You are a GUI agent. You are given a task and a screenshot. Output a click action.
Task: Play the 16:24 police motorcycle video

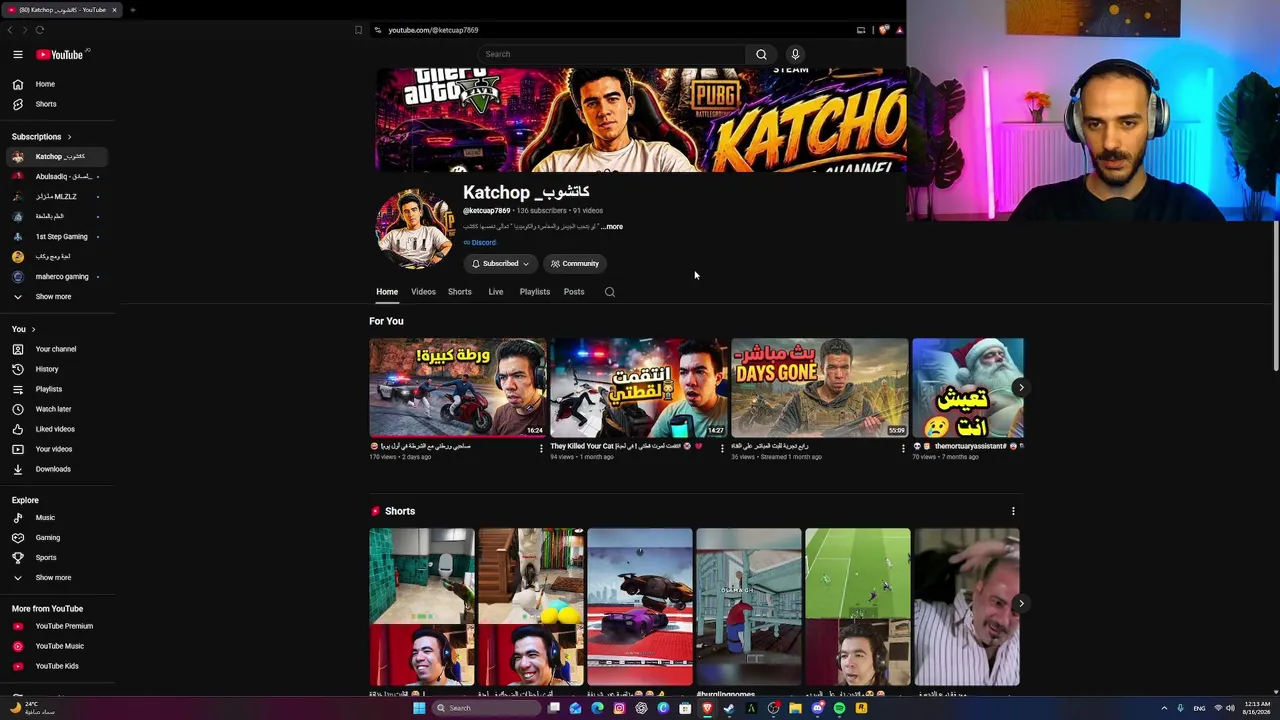pos(458,388)
